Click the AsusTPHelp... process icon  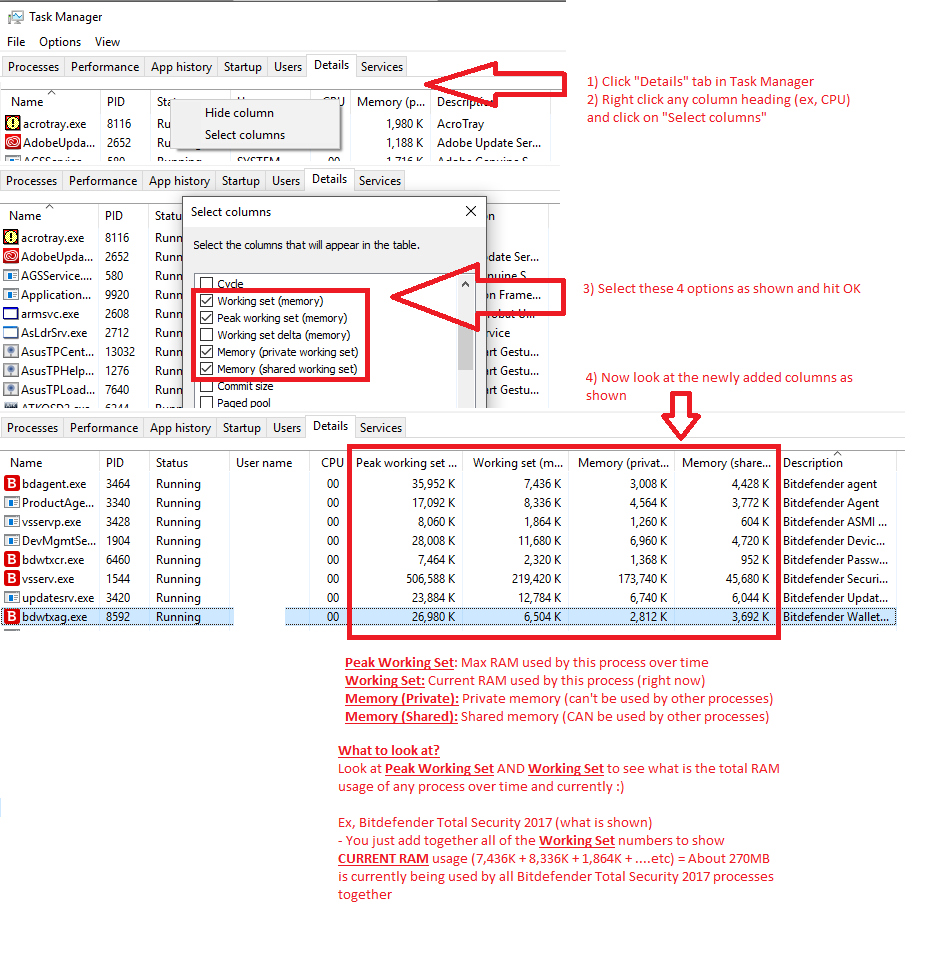10,370
